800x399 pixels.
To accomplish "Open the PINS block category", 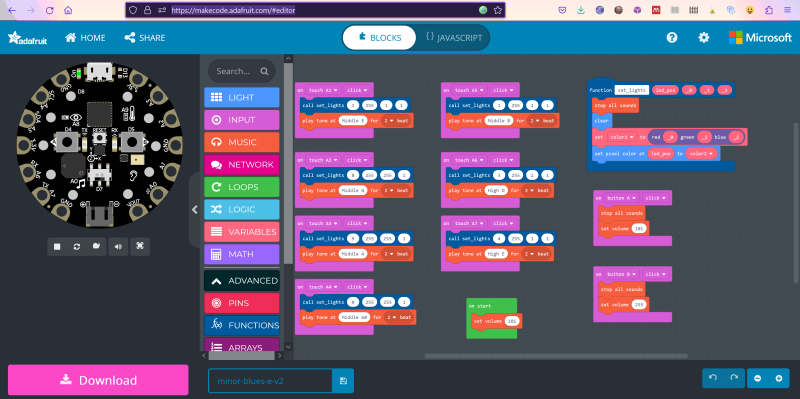I will pos(242,303).
